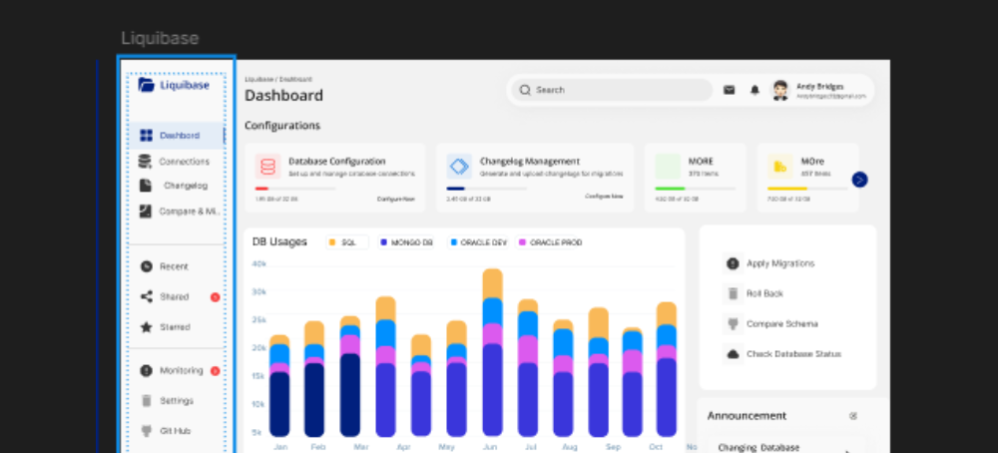
Task: Click Configure Now under Database Configuration
Action: (395, 199)
